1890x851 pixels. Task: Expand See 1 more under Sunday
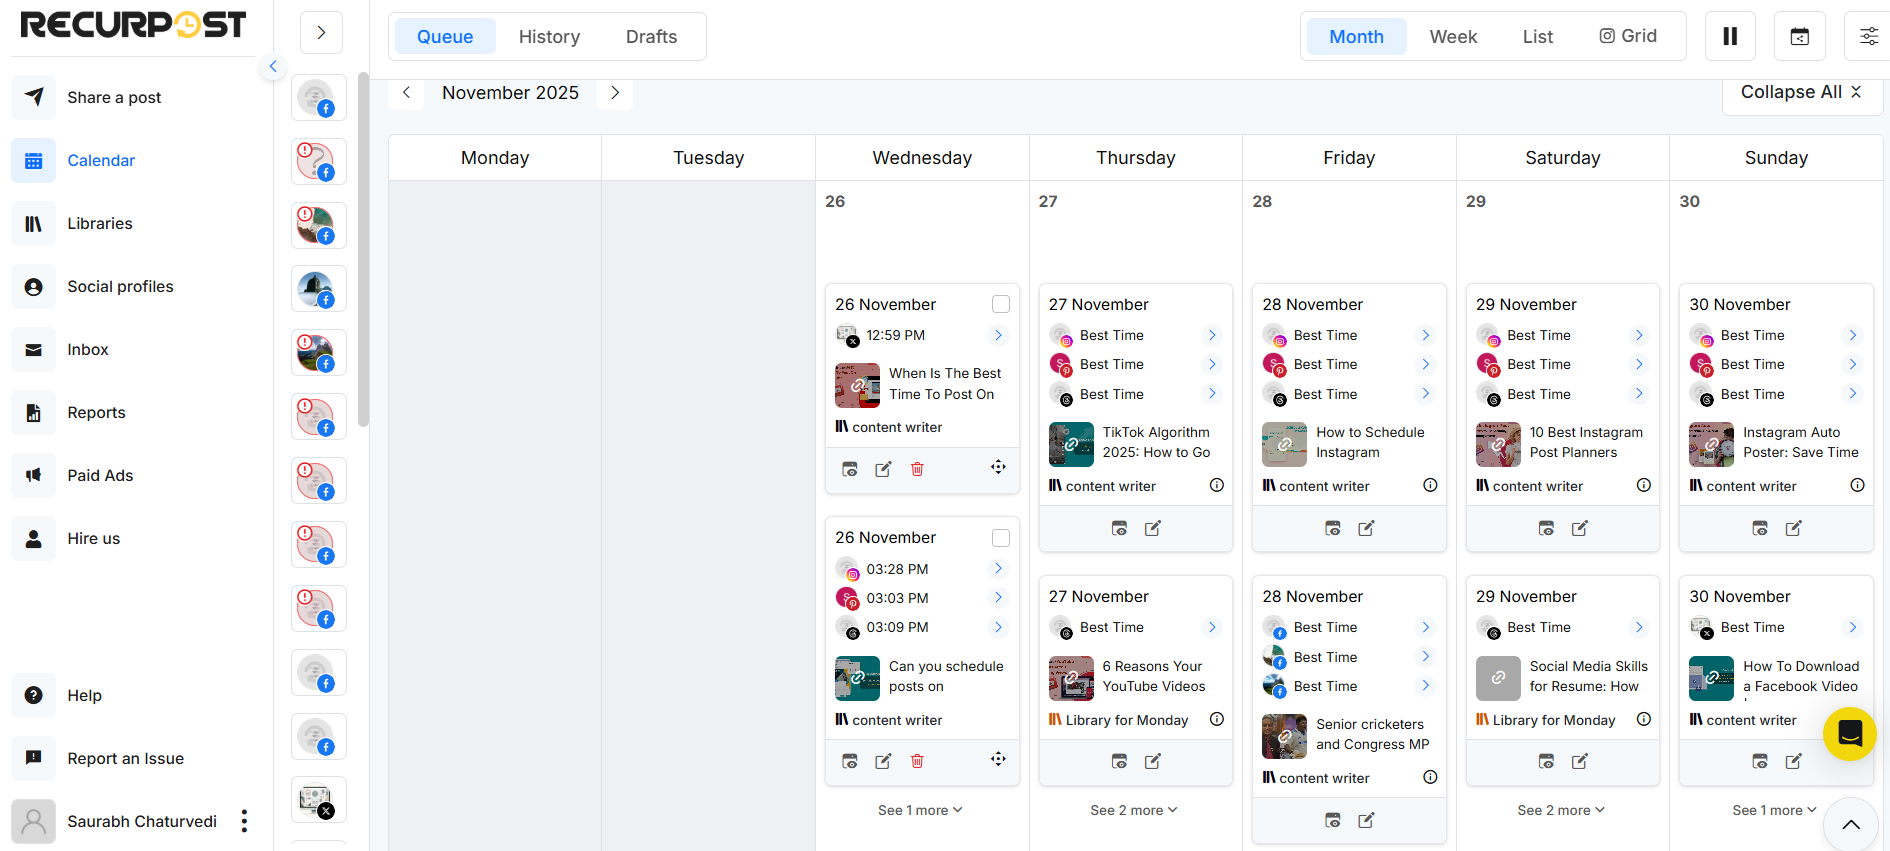(x=1775, y=810)
